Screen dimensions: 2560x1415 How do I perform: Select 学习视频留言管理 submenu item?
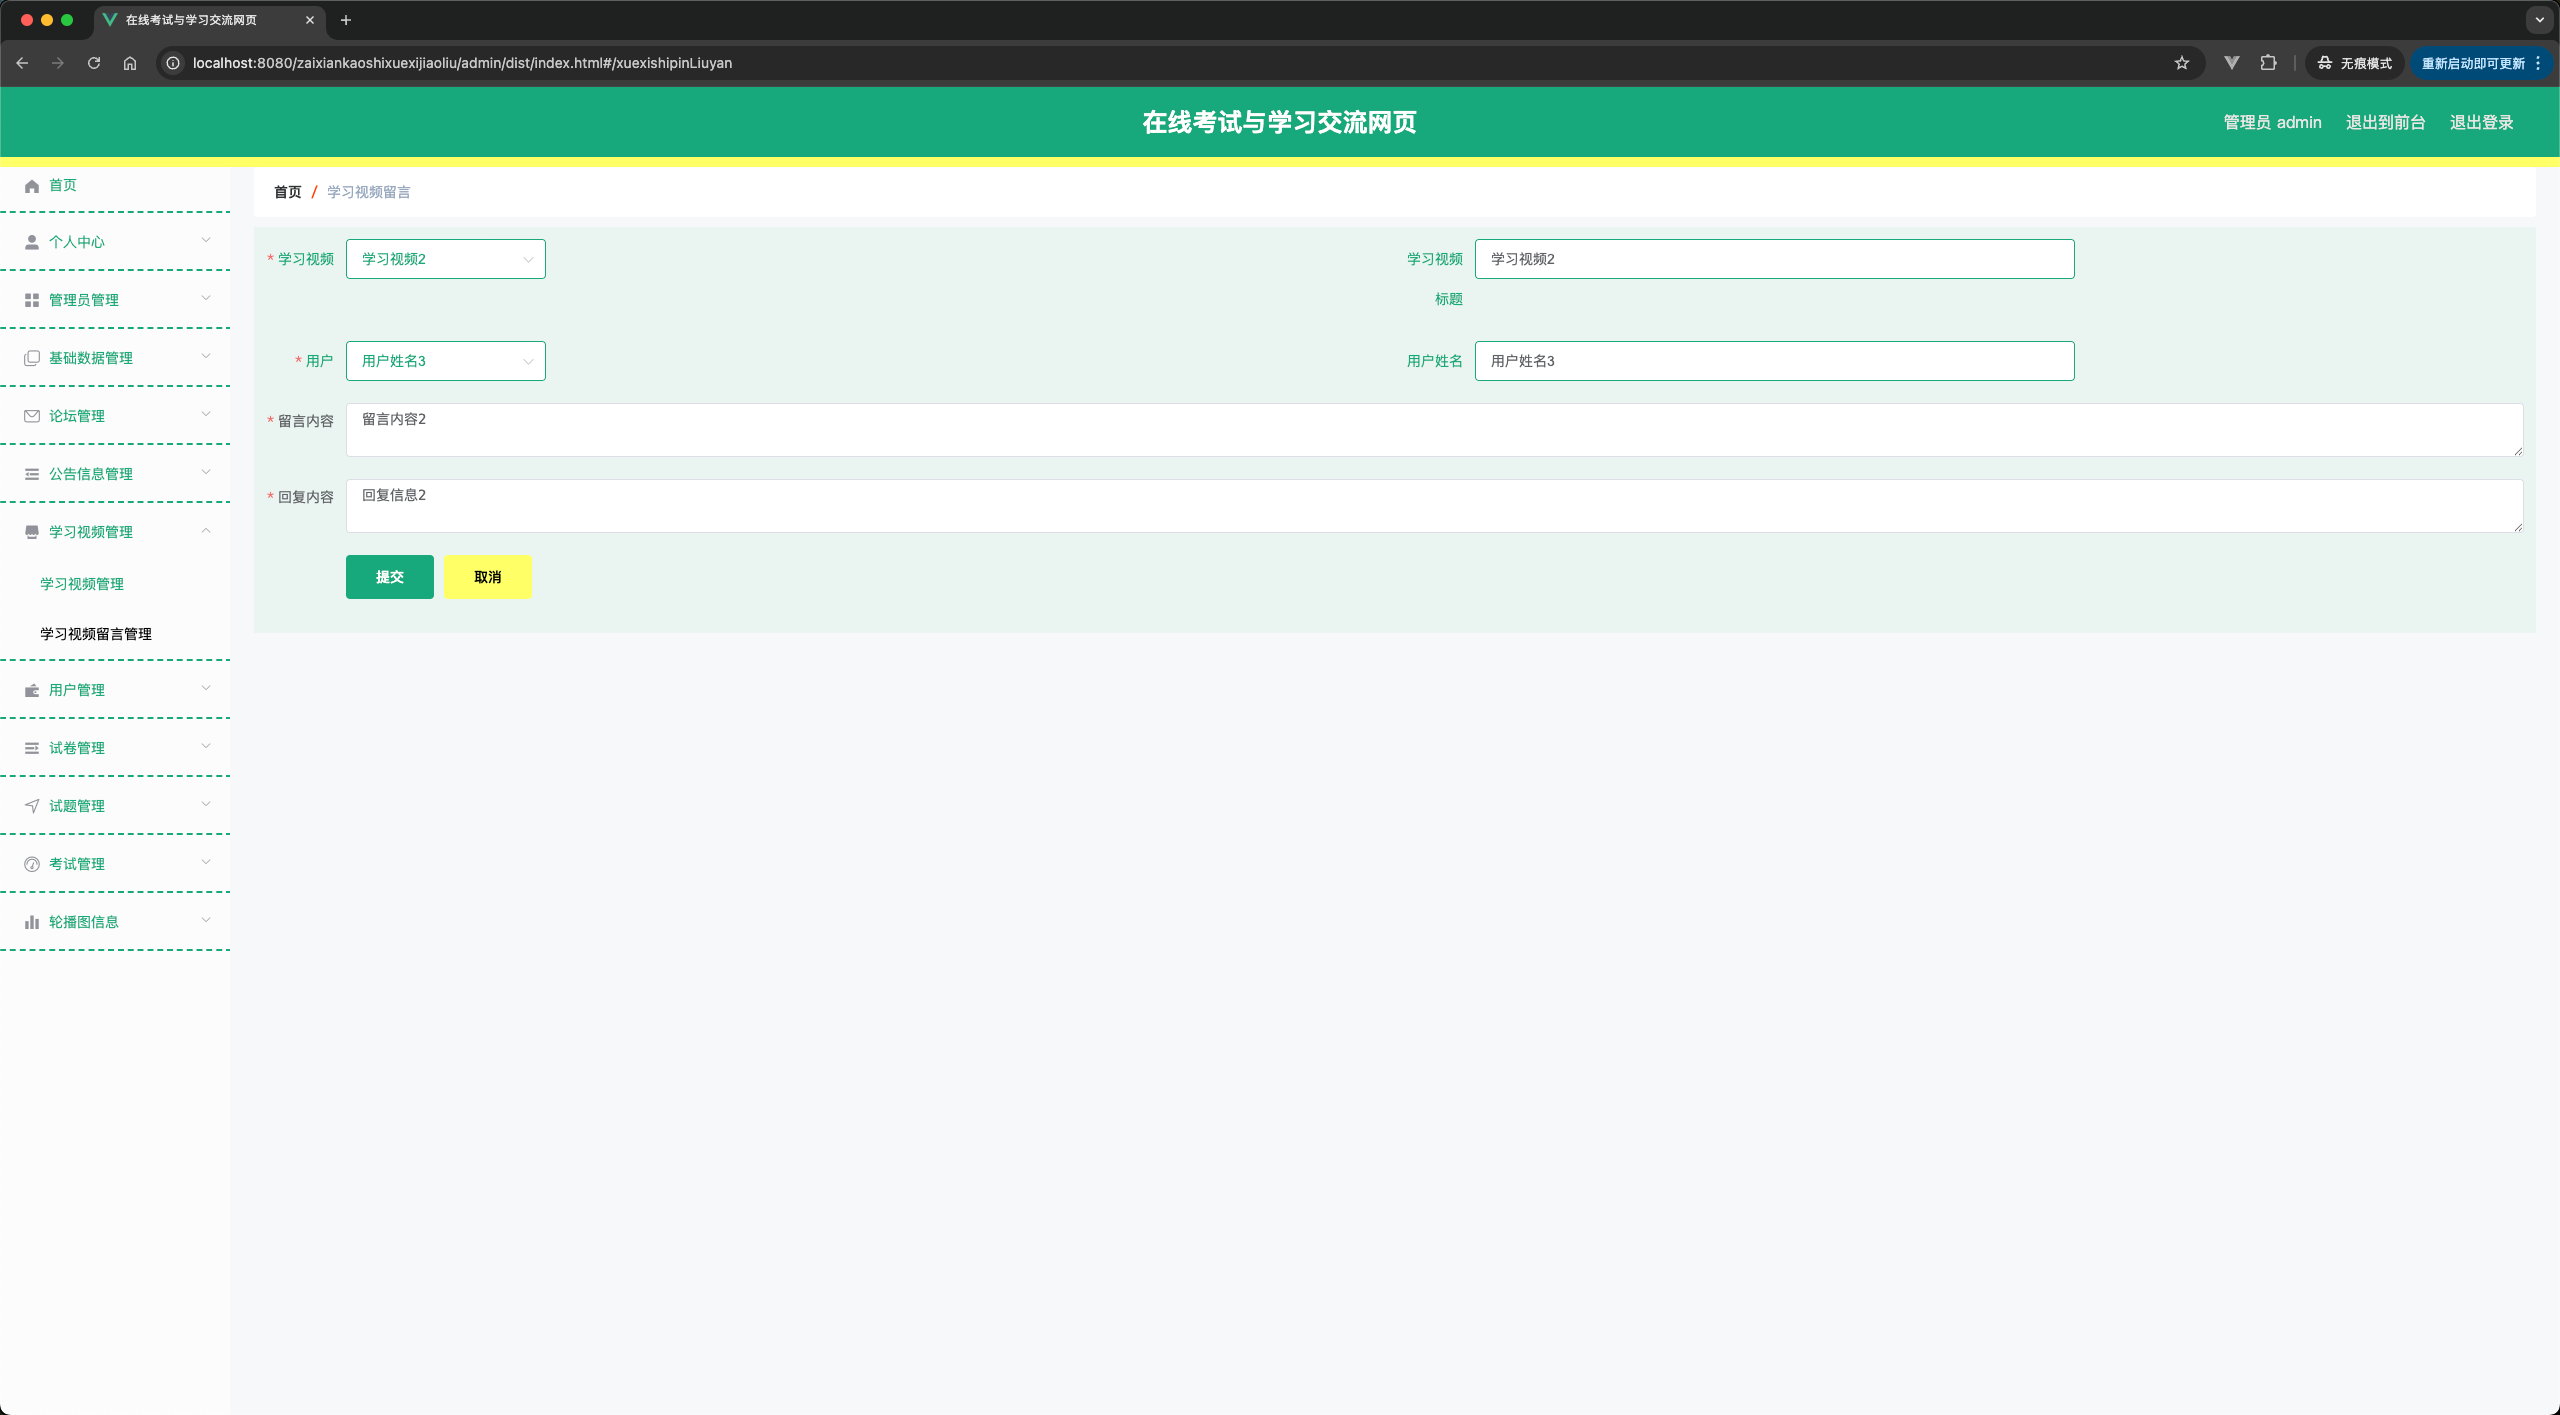96,634
